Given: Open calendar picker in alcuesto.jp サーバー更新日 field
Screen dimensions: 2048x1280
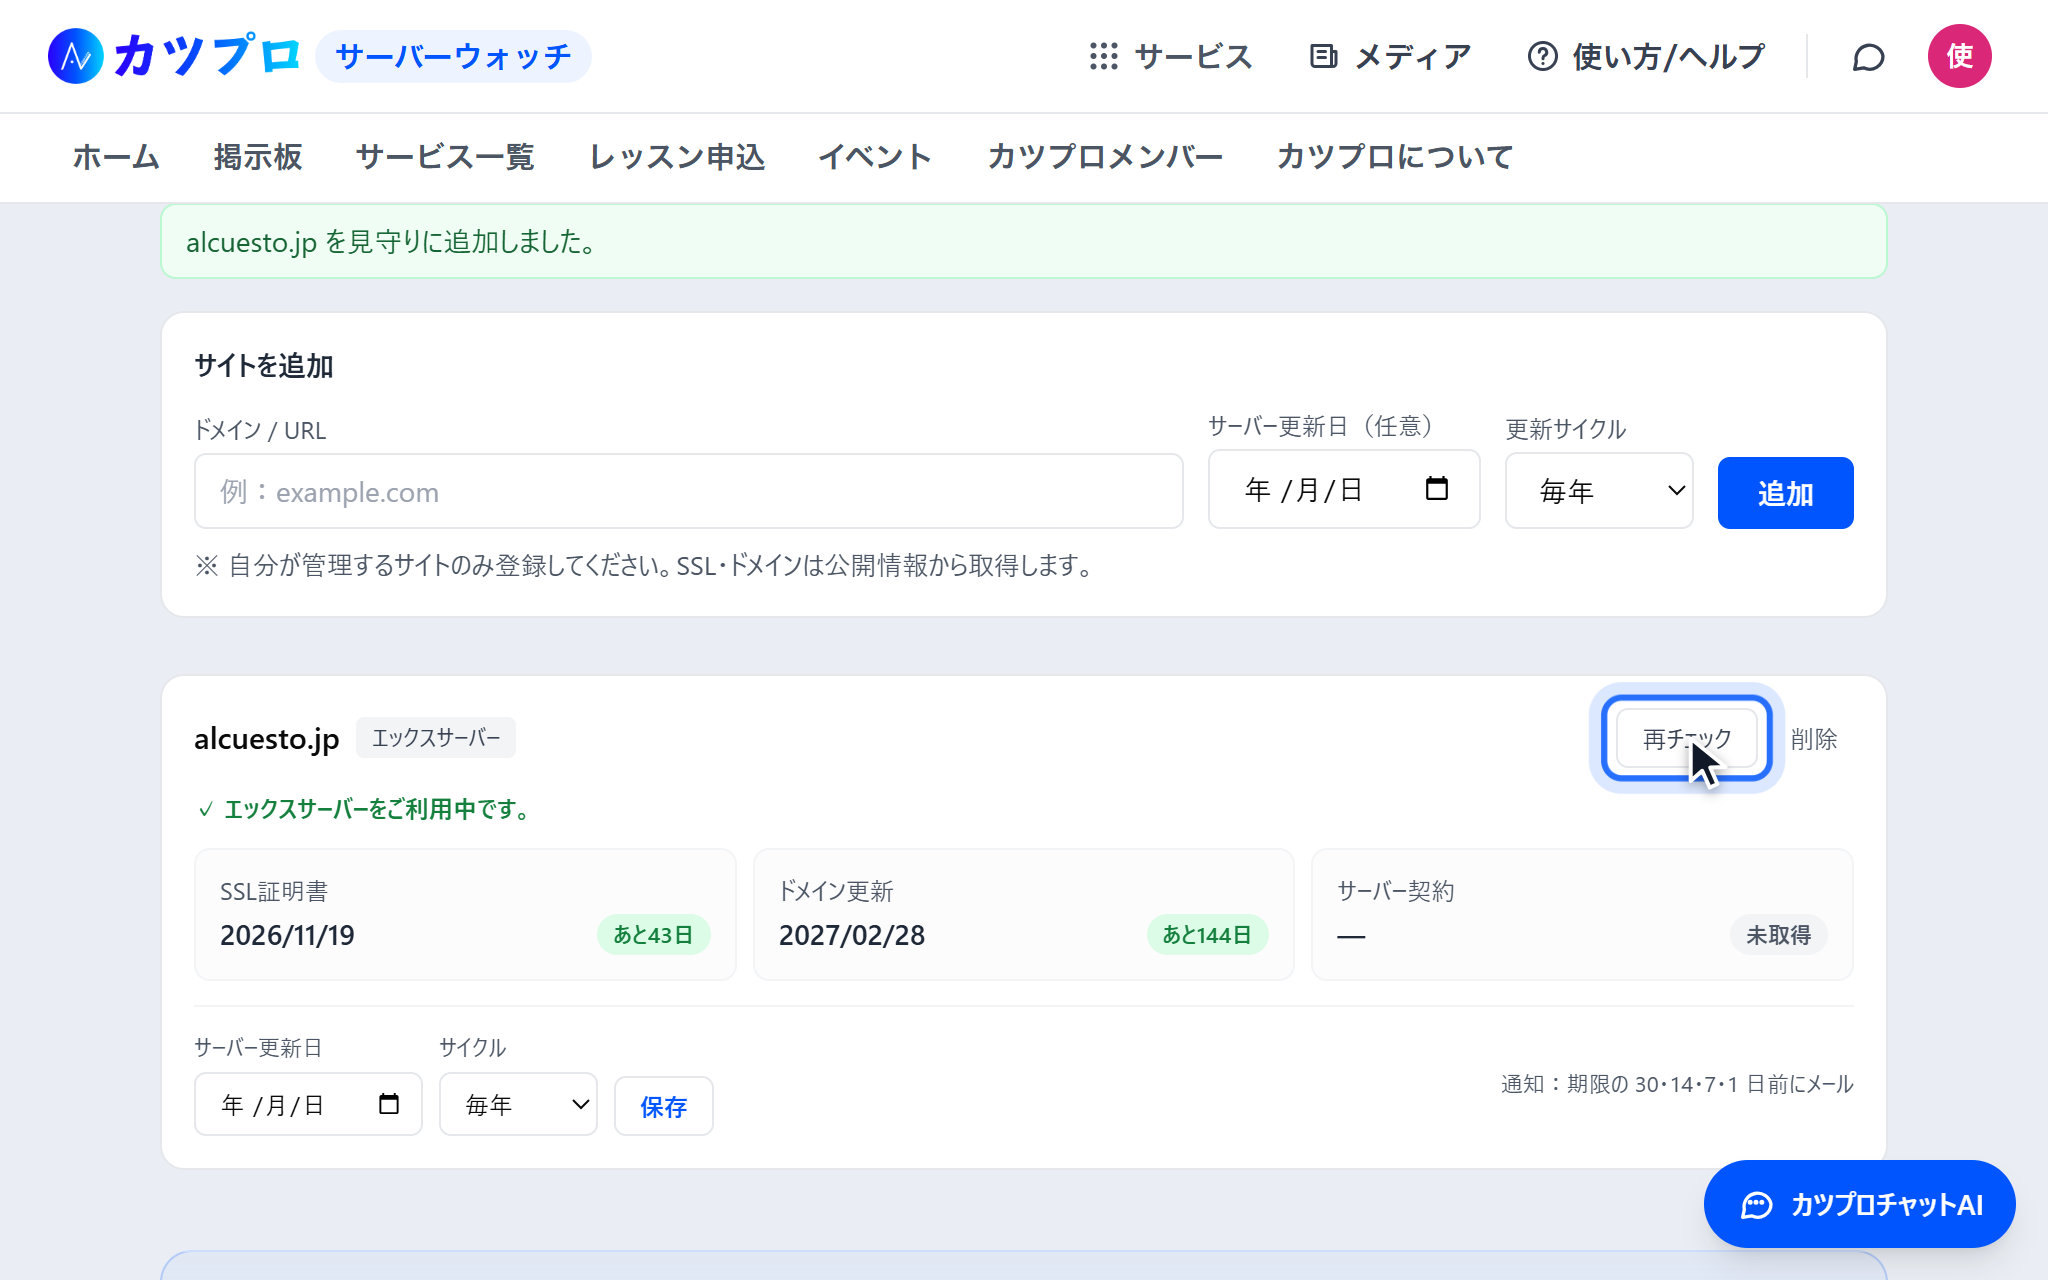Looking at the screenshot, I should point(389,1104).
